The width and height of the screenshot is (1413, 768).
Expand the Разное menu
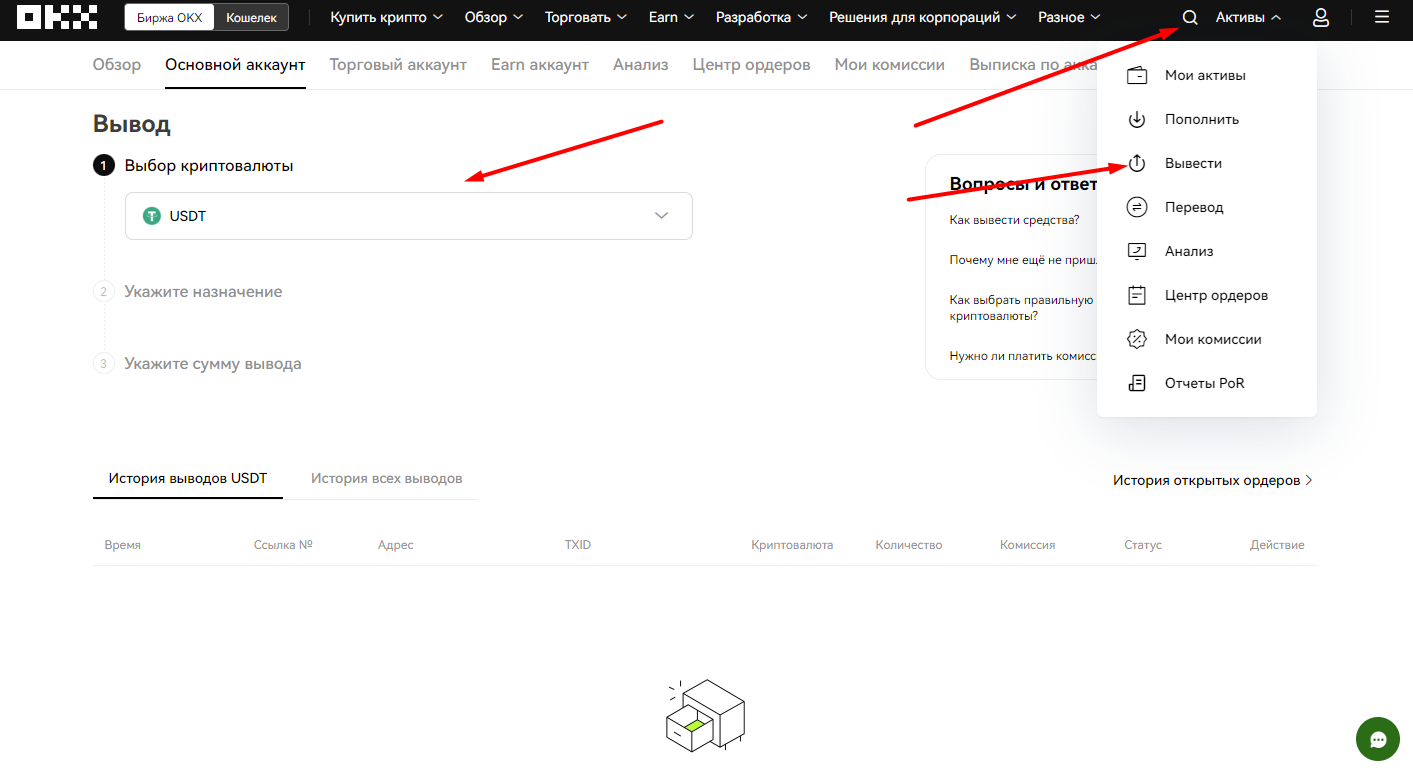(1069, 17)
